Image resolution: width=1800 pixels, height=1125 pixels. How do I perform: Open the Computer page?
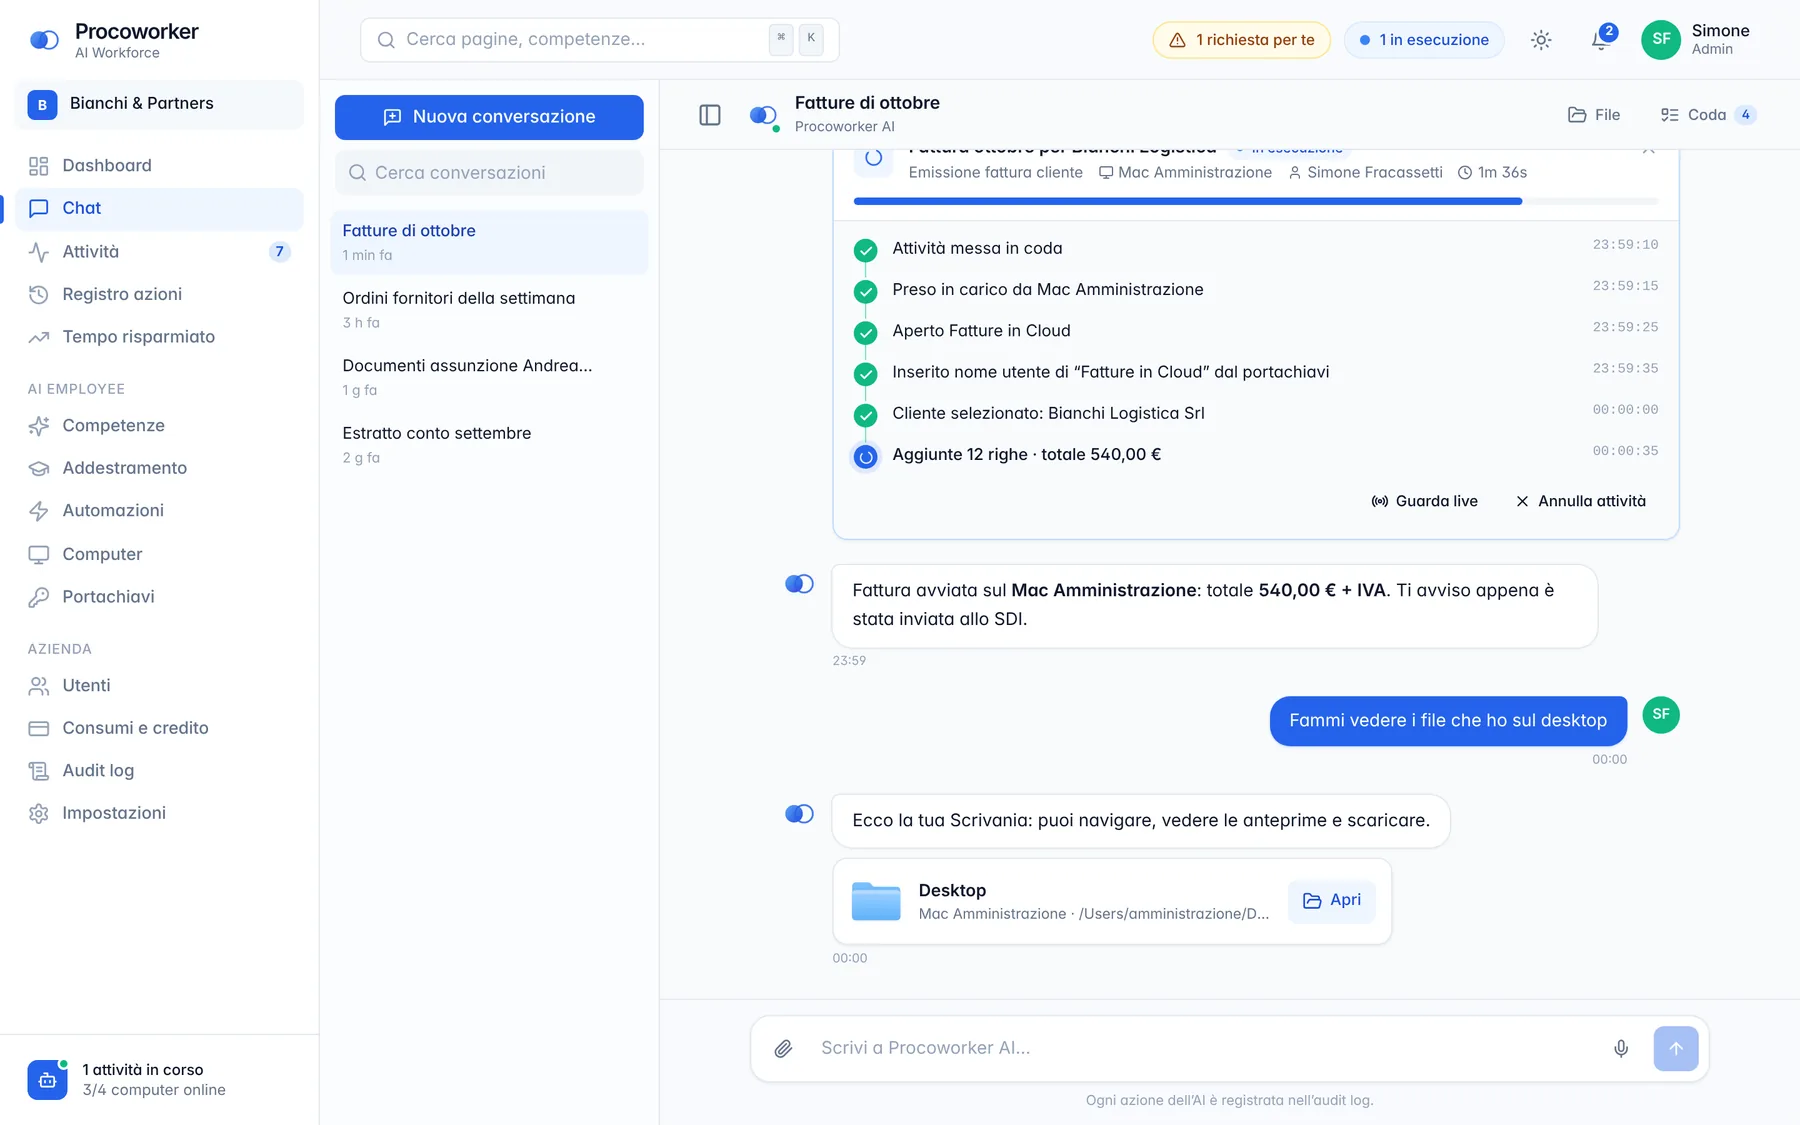pyautogui.click(x=159, y=554)
